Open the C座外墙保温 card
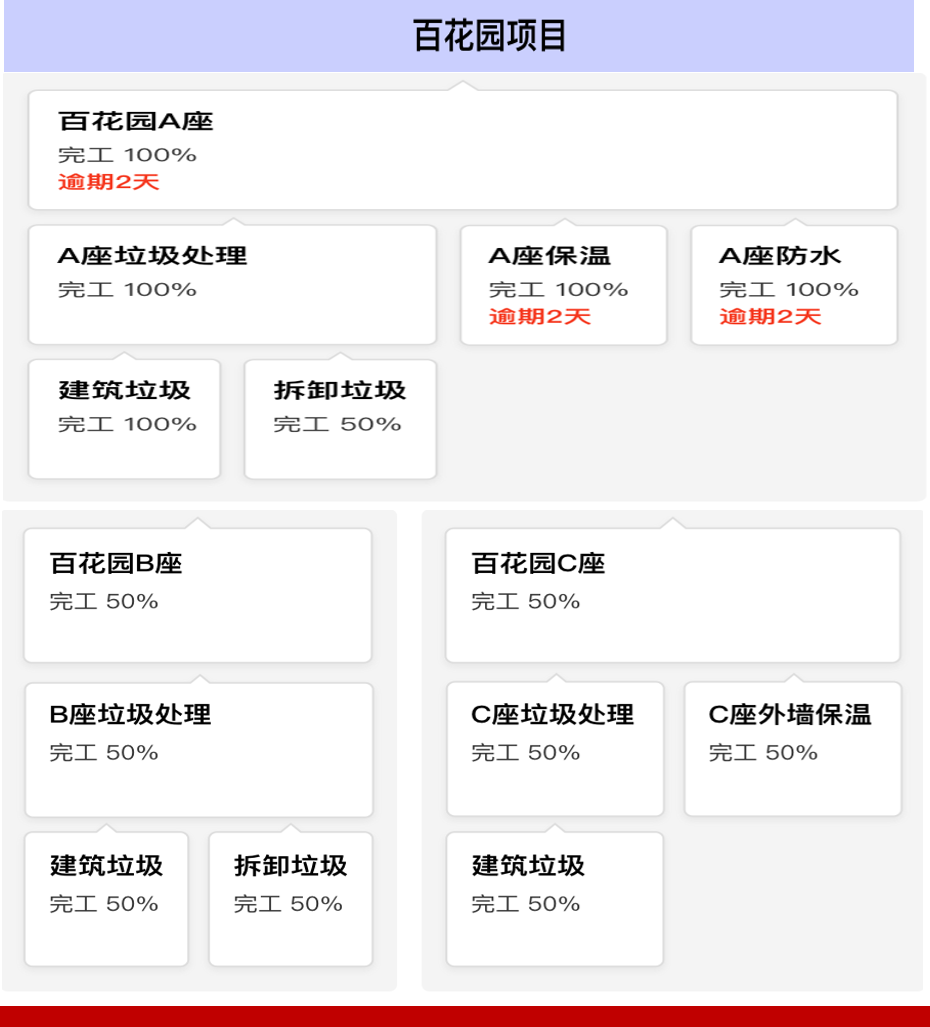The height and width of the screenshot is (1027, 930). pyautogui.click(x=792, y=750)
